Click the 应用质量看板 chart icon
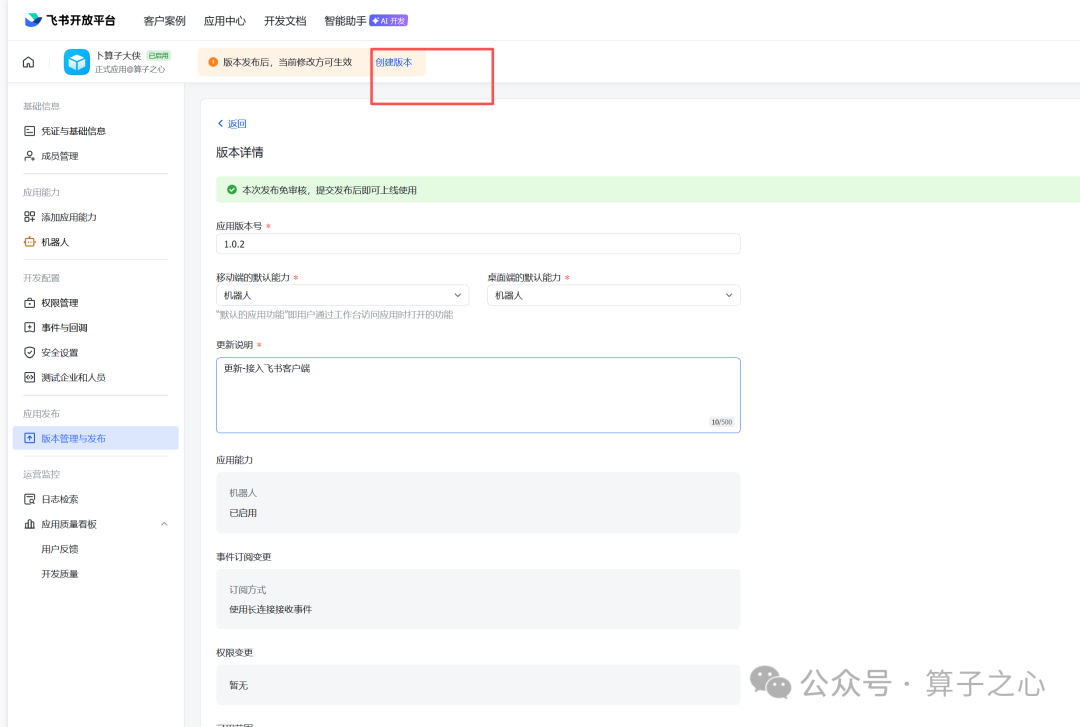1080x727 pixels. [30, 524]
